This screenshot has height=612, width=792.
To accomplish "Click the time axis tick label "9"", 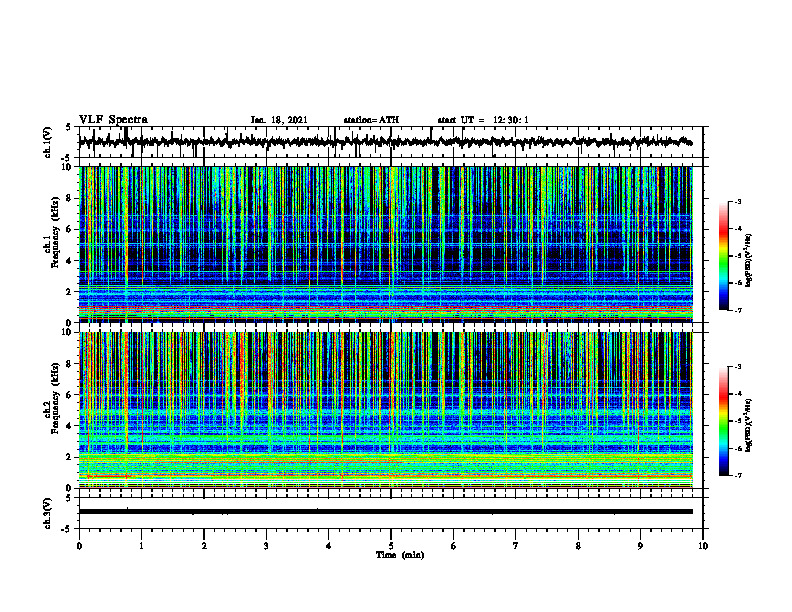I will tap(640, 546).
